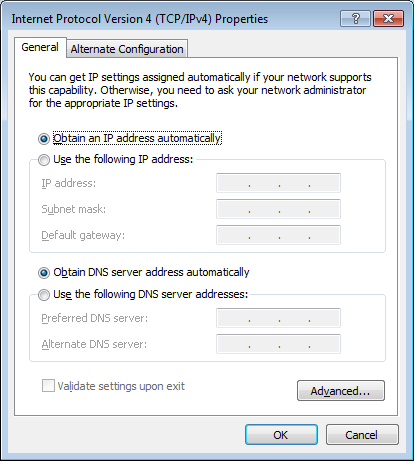418x461 pixels.
Task: Dismiss dialog with Cancel button
Action: tap(362, 435)
